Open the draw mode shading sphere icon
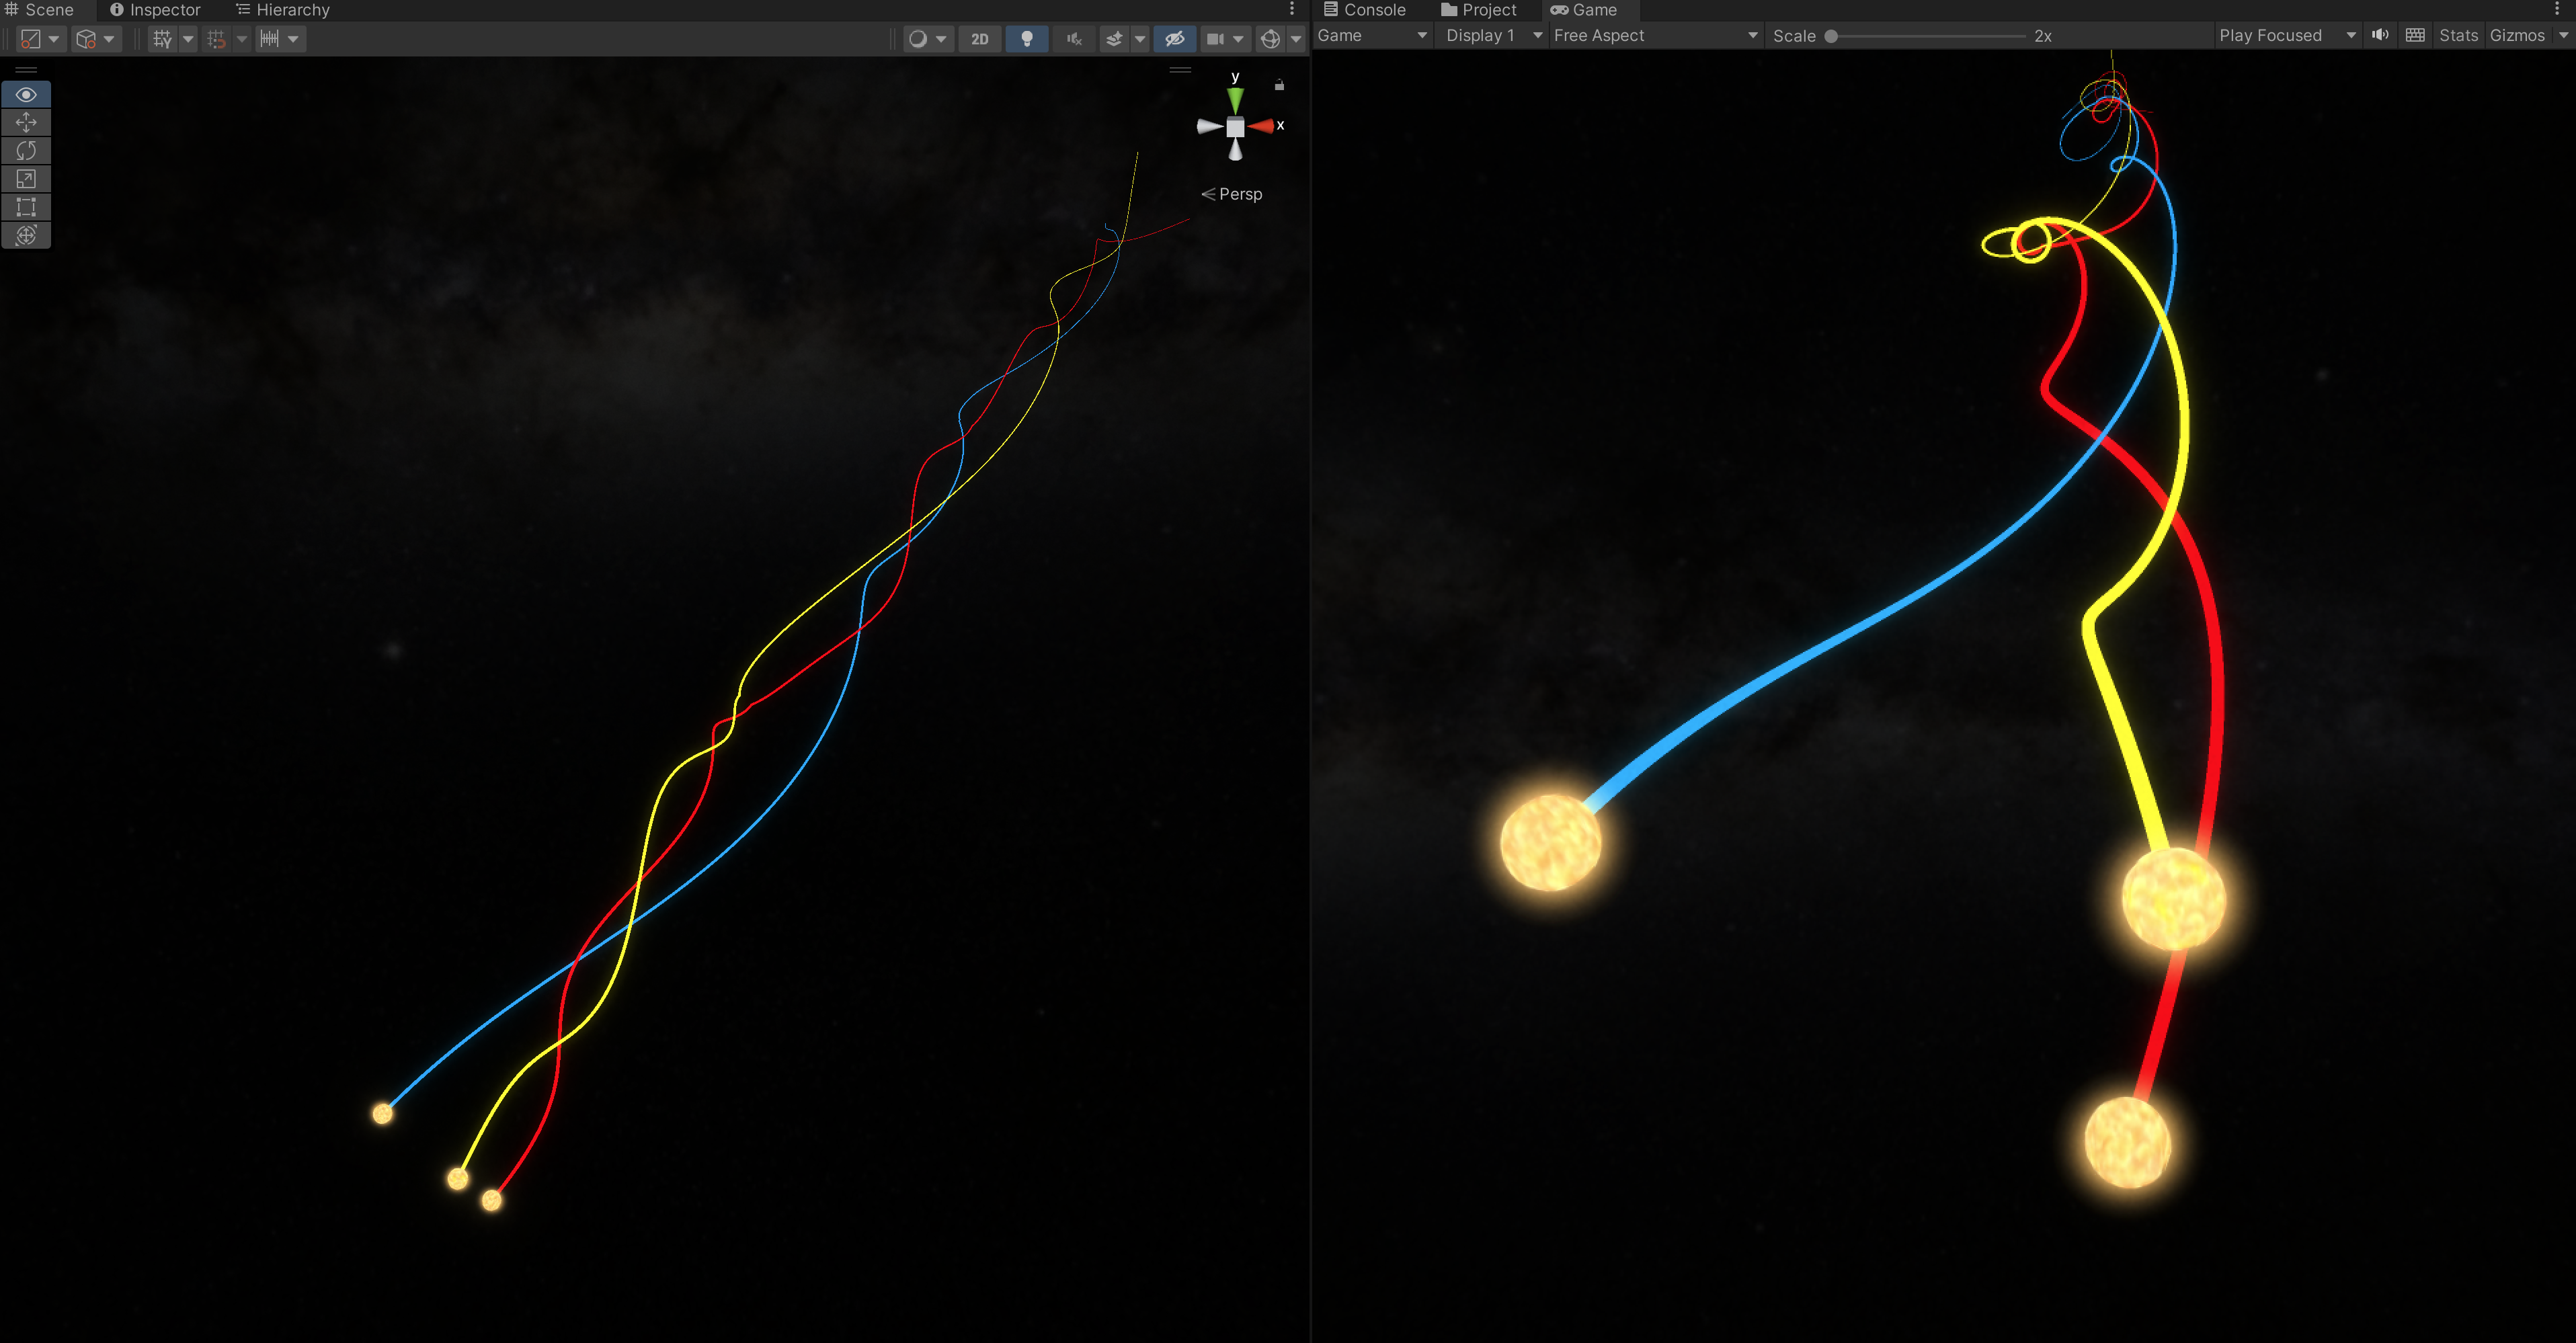This screenshot has height=1343, width=2576. 917,39
